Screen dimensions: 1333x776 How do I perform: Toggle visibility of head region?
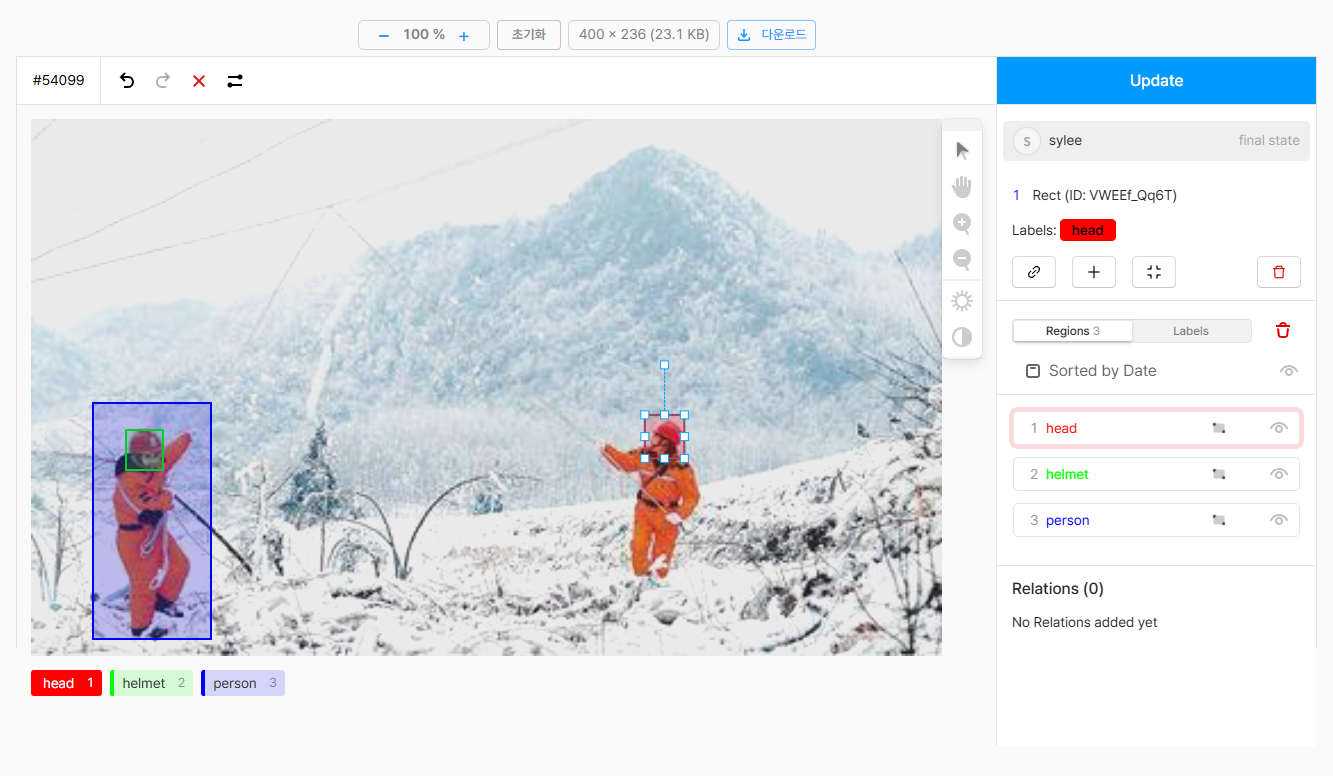click(x=1278, y=428)
